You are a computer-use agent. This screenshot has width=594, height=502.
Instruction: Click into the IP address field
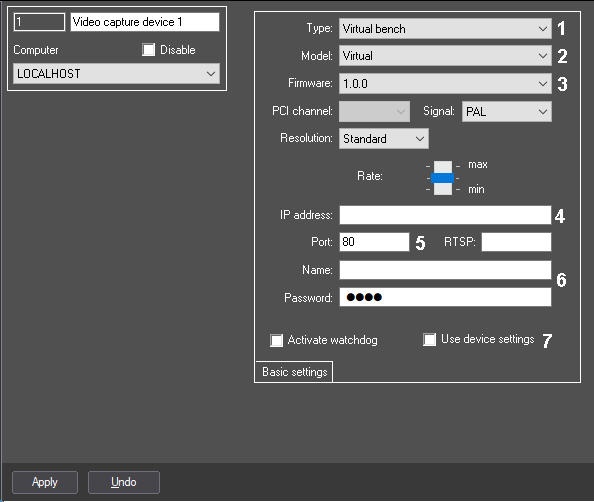445,215
